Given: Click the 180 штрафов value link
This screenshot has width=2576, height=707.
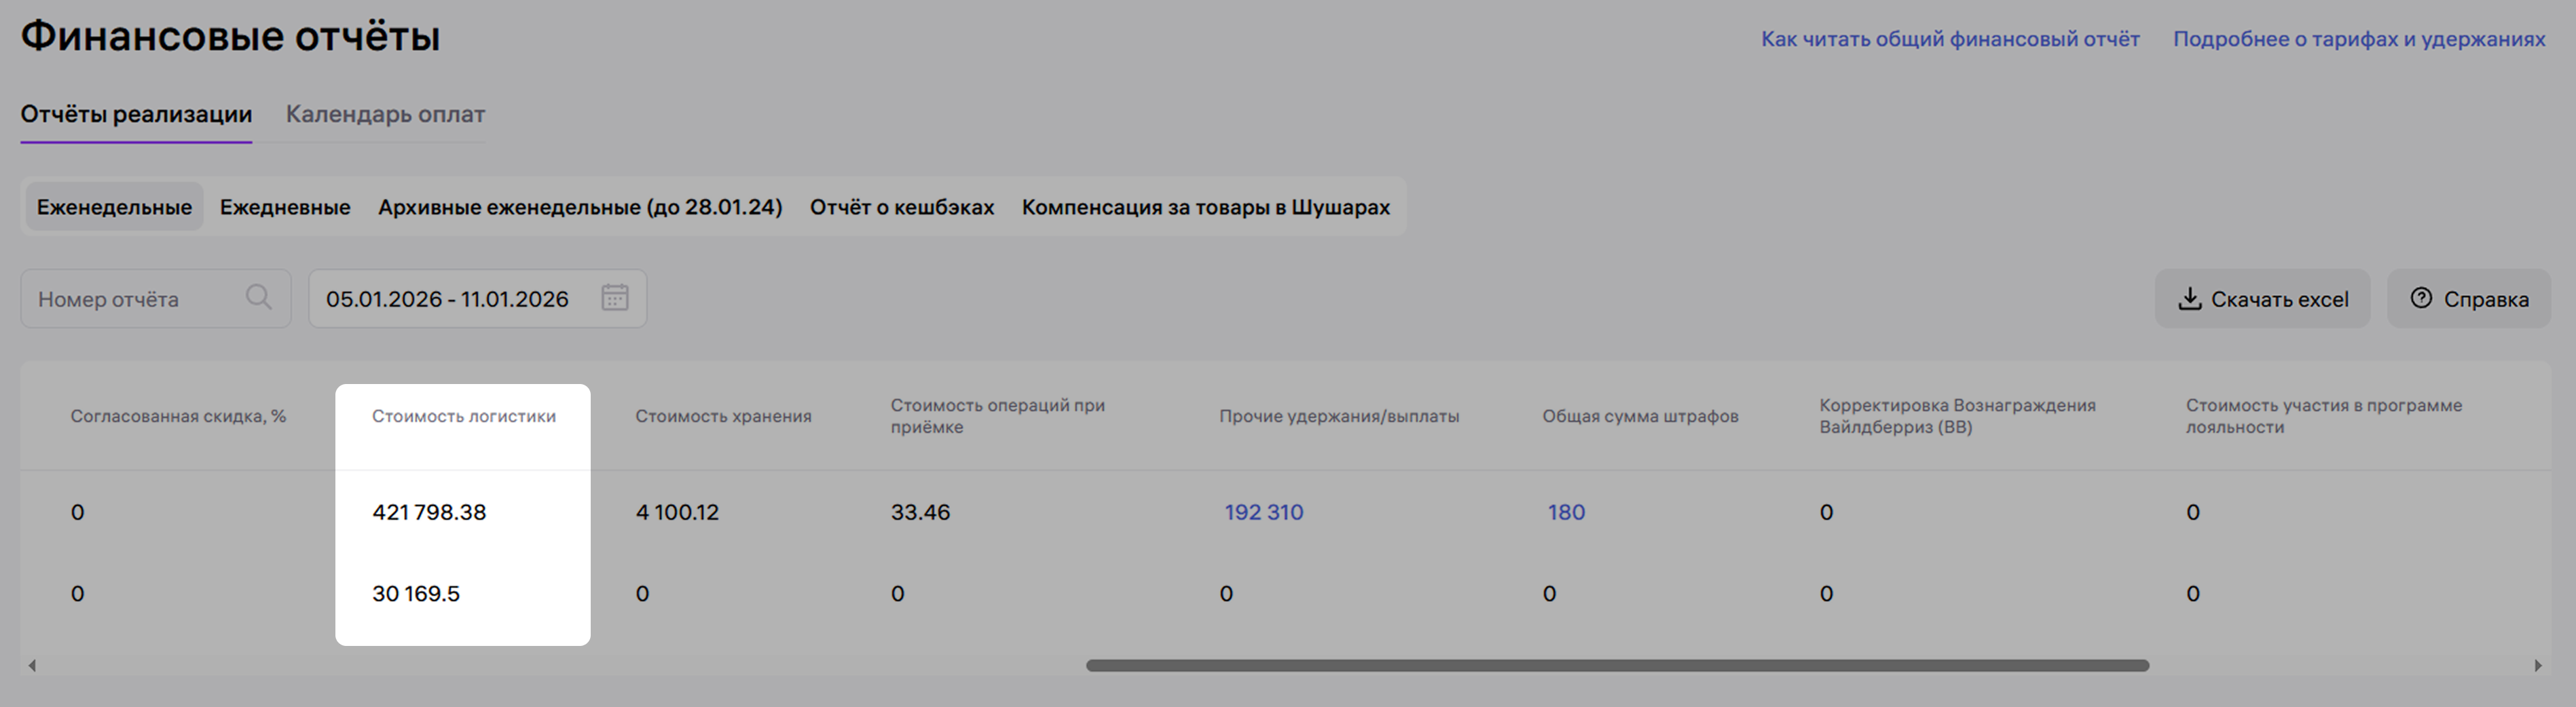Looking at the screenshot, I should [1566, 513].
